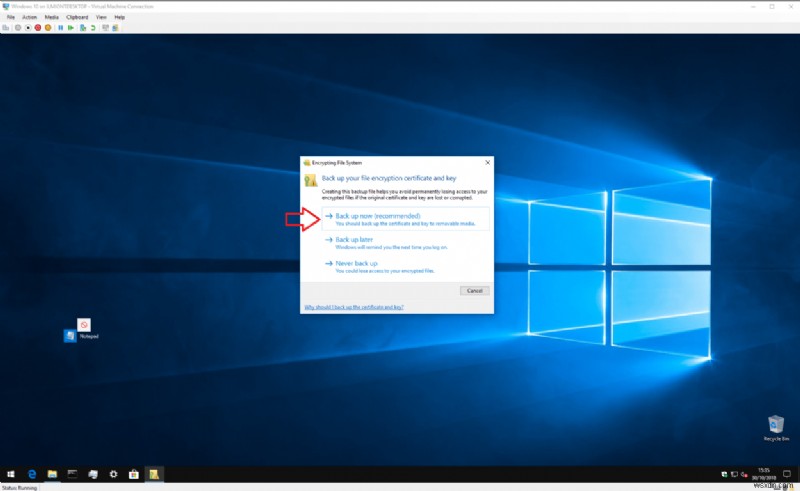Click the red Shut Down toolbar icon
This screenshot has height=491, width=800.
(x=38, y=28)
